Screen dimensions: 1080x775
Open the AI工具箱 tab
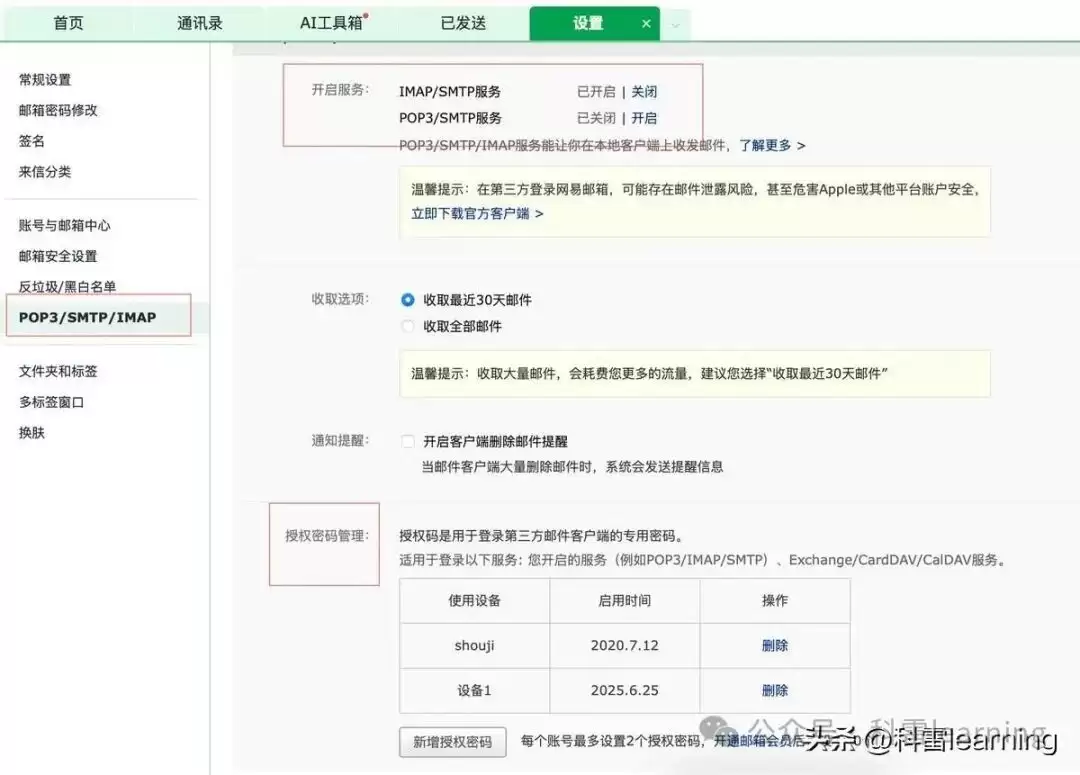point(328,21)
